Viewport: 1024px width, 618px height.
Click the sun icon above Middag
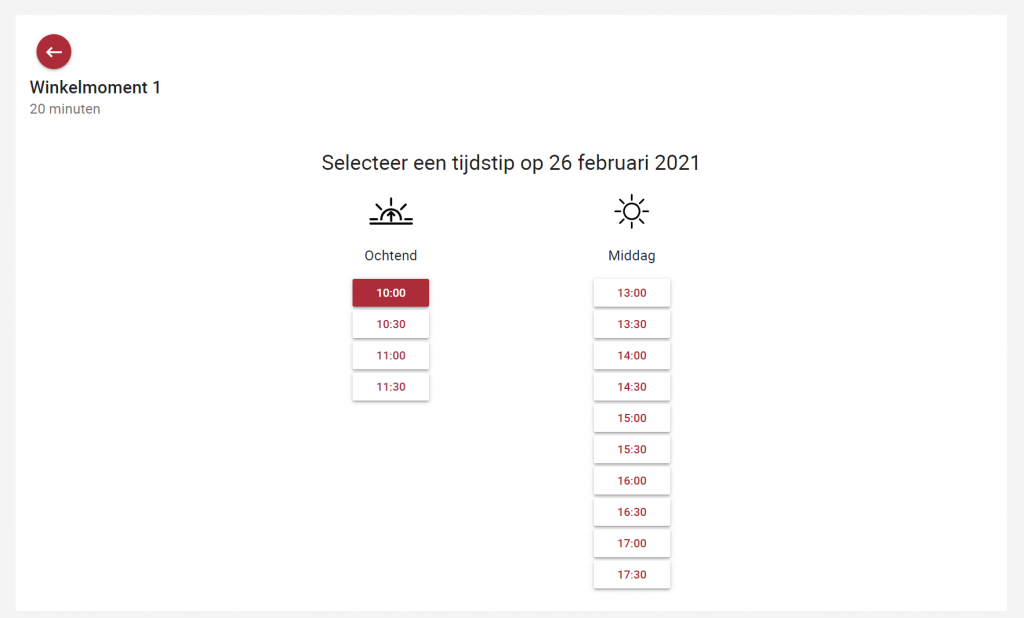click(x=632, y=211)
